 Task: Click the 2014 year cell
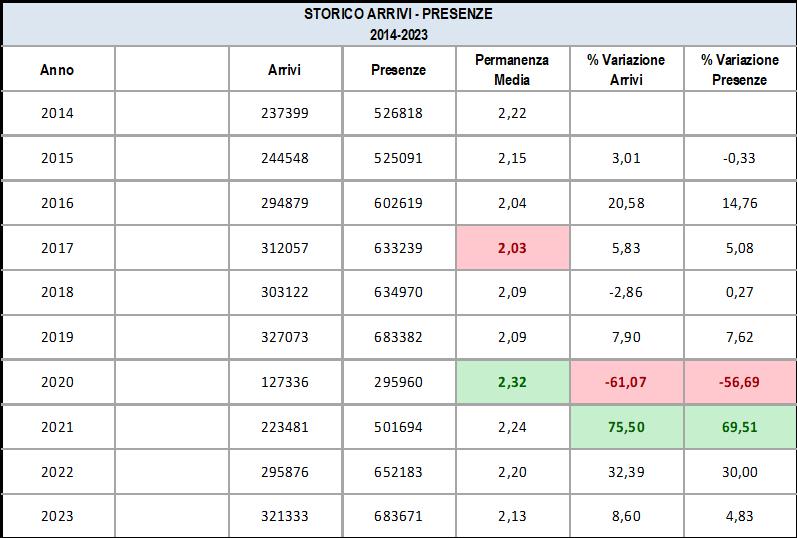[57, 113]
